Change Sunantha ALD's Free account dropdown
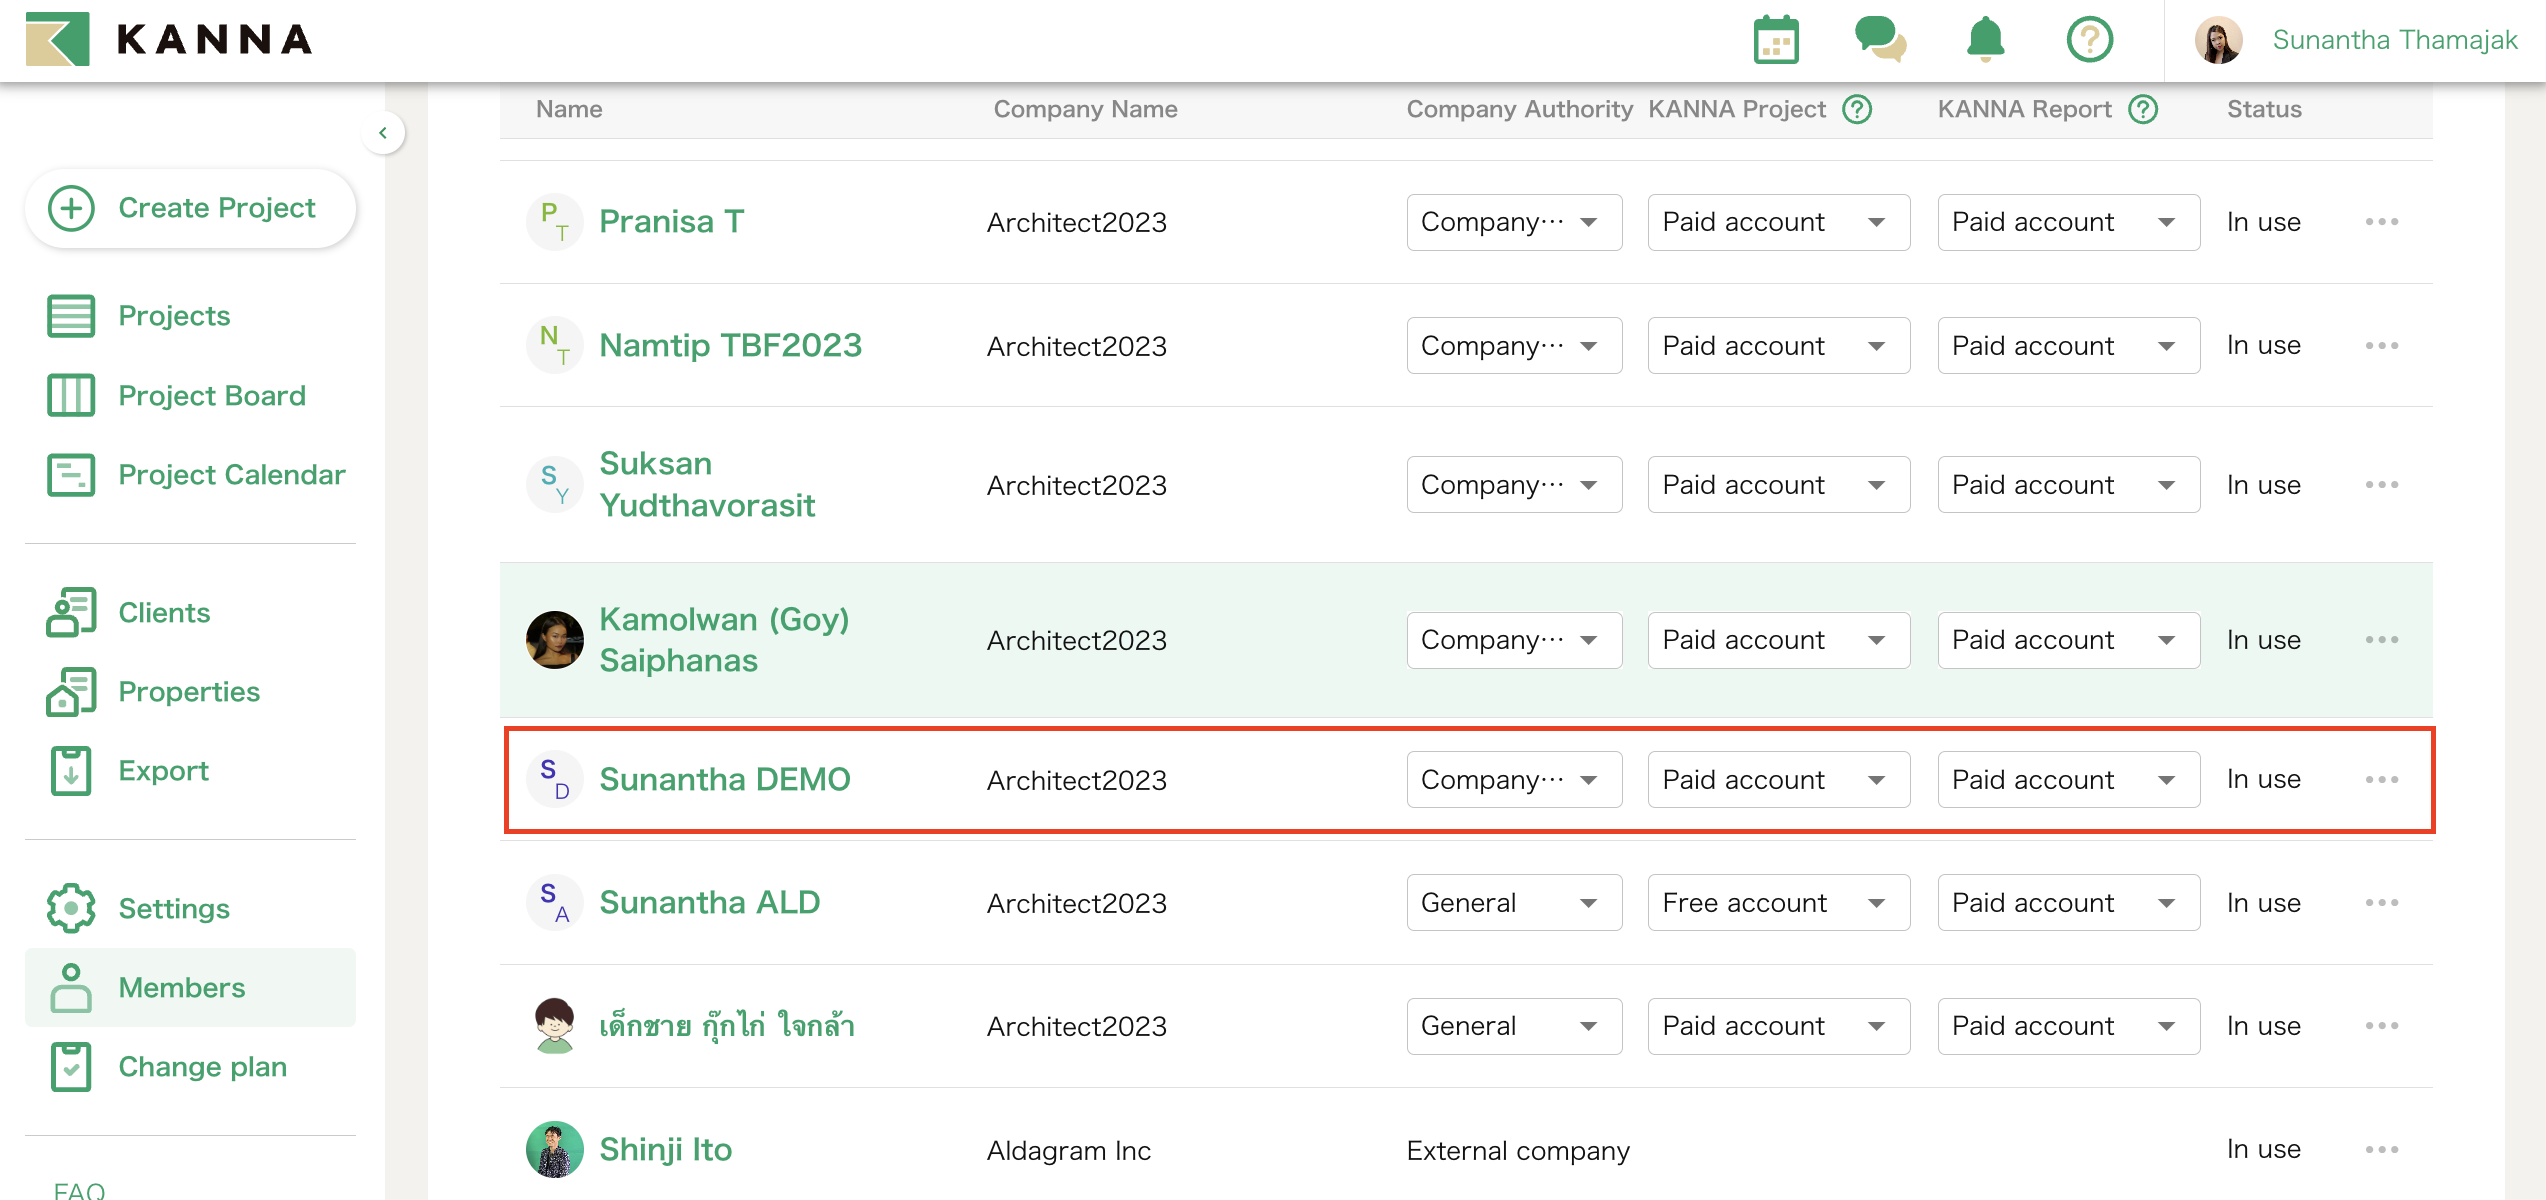The height and width of the screenshot is (1200, 2546). [x=1778, y=902]
